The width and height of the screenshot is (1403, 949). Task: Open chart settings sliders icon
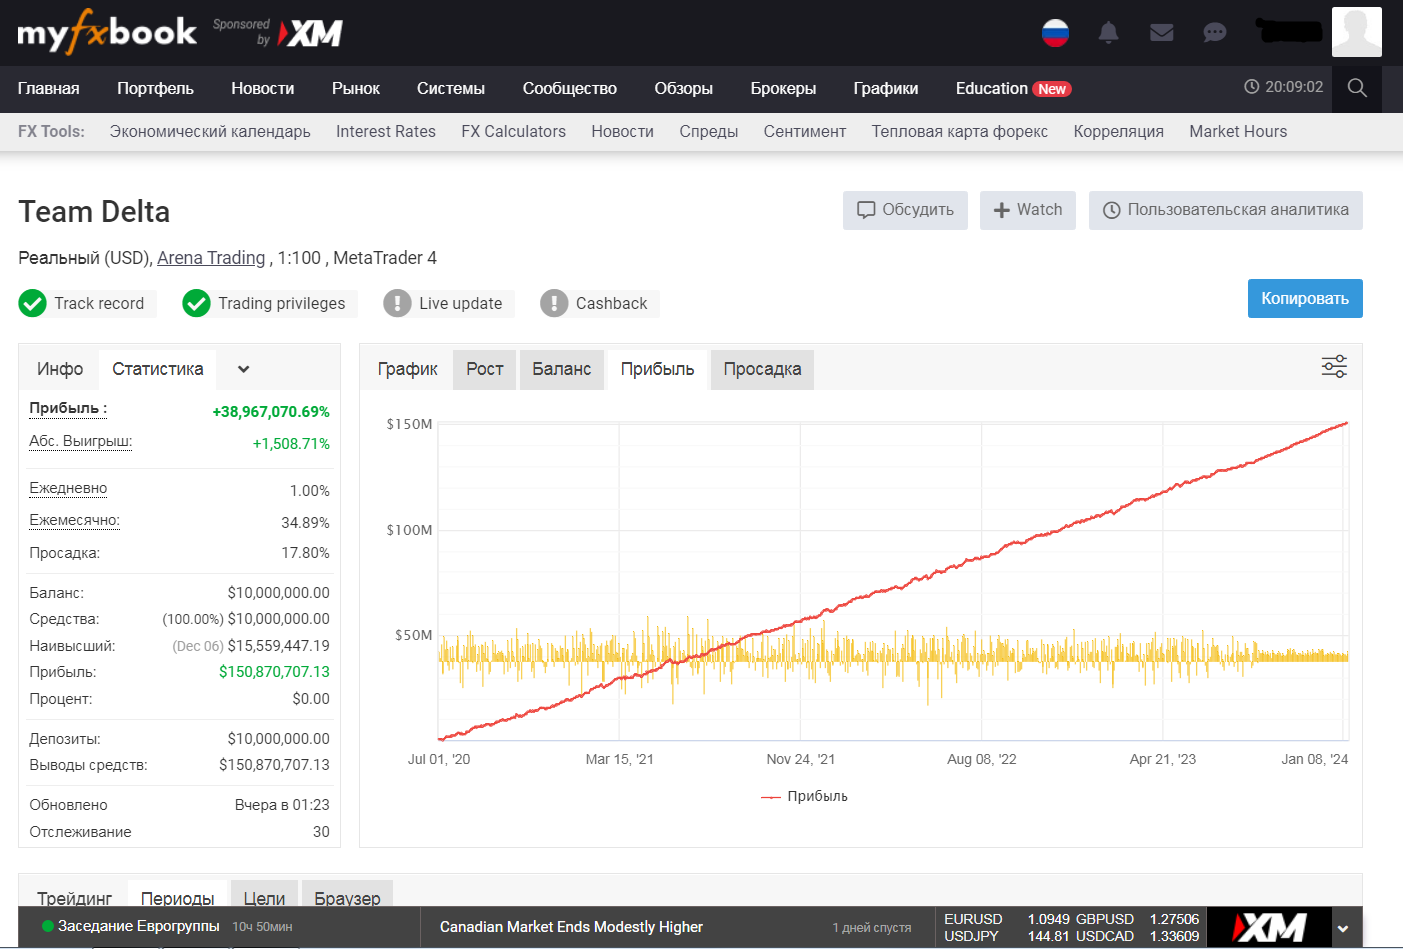(x=1334, y=366)
